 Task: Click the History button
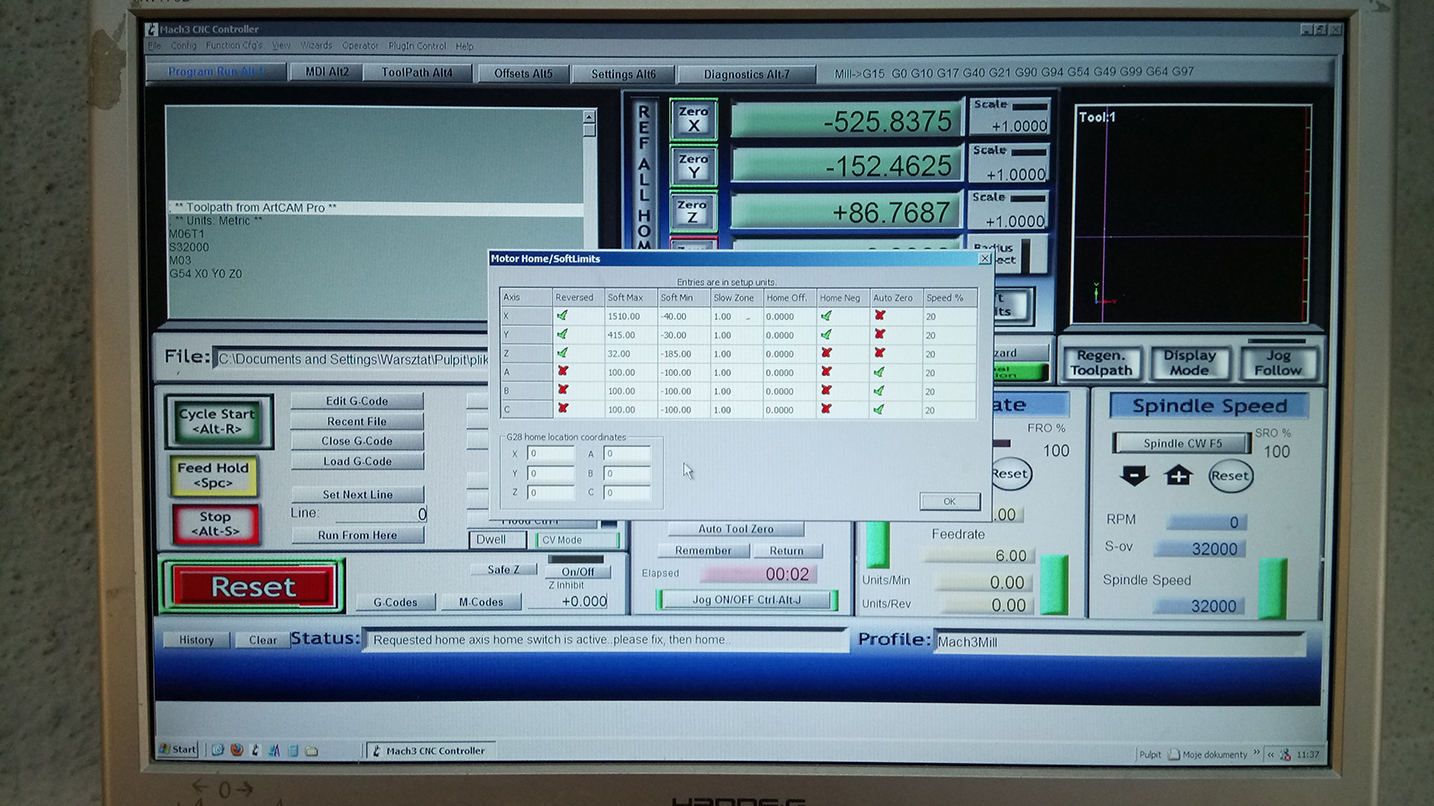[196, 640]
